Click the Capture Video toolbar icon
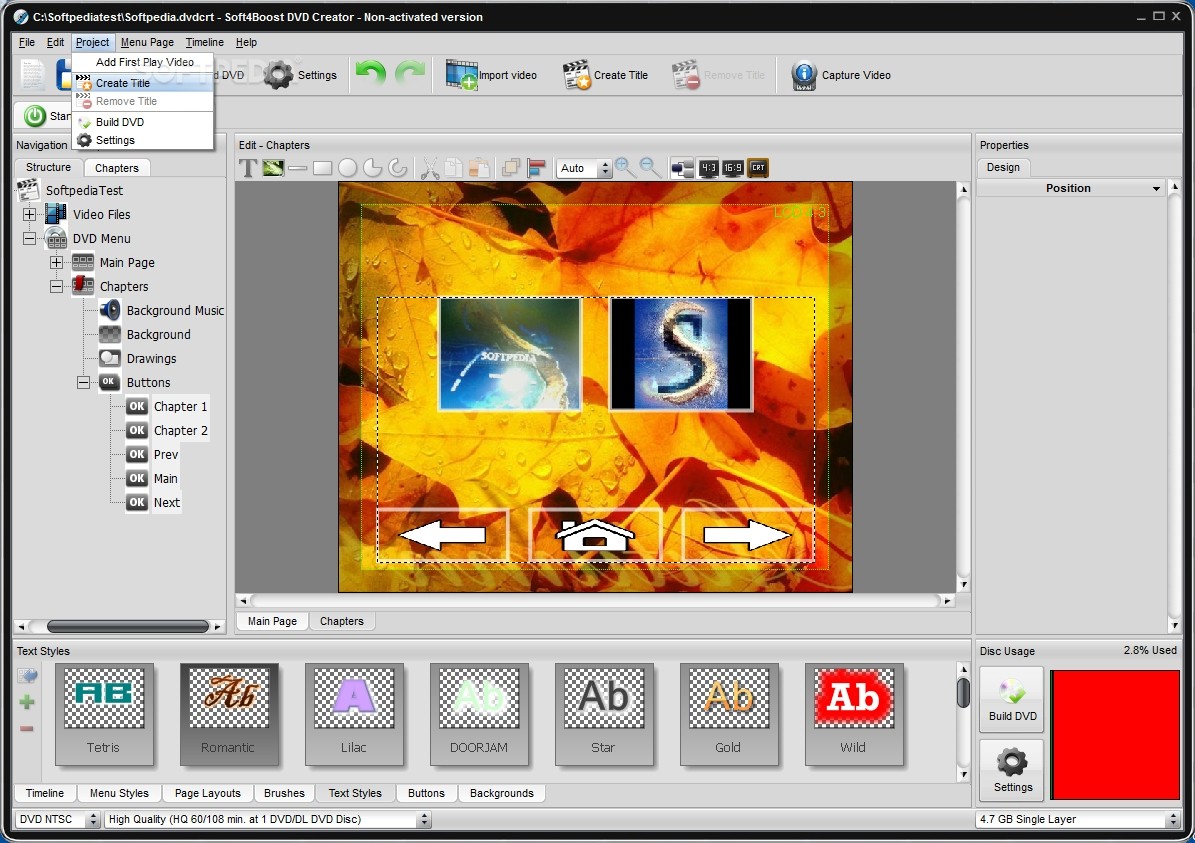This screenshot has width=1195, height=843. pos(804,75)
